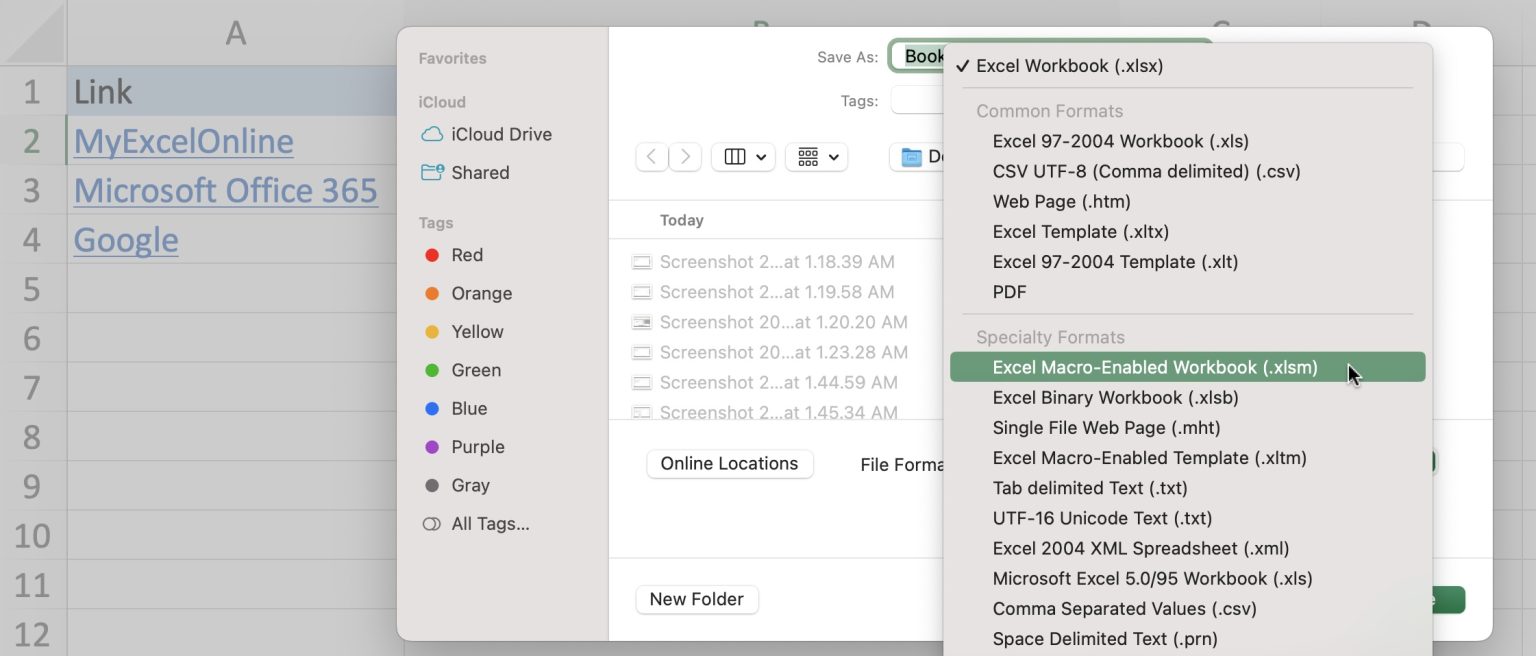Toggle the Blue tag
Screen dimensions: 1536x656
431,408
